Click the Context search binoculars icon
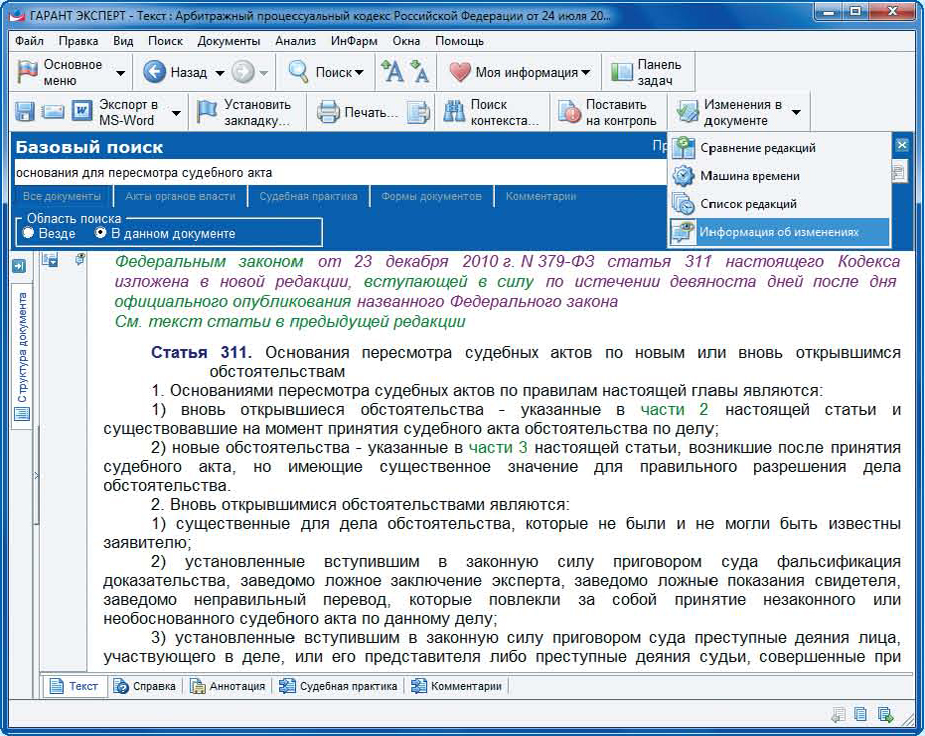The image size is (925, 736). click(455, 112)
